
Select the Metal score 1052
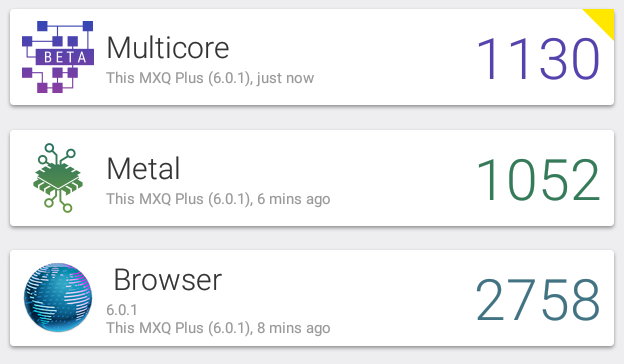pos(538,179)
